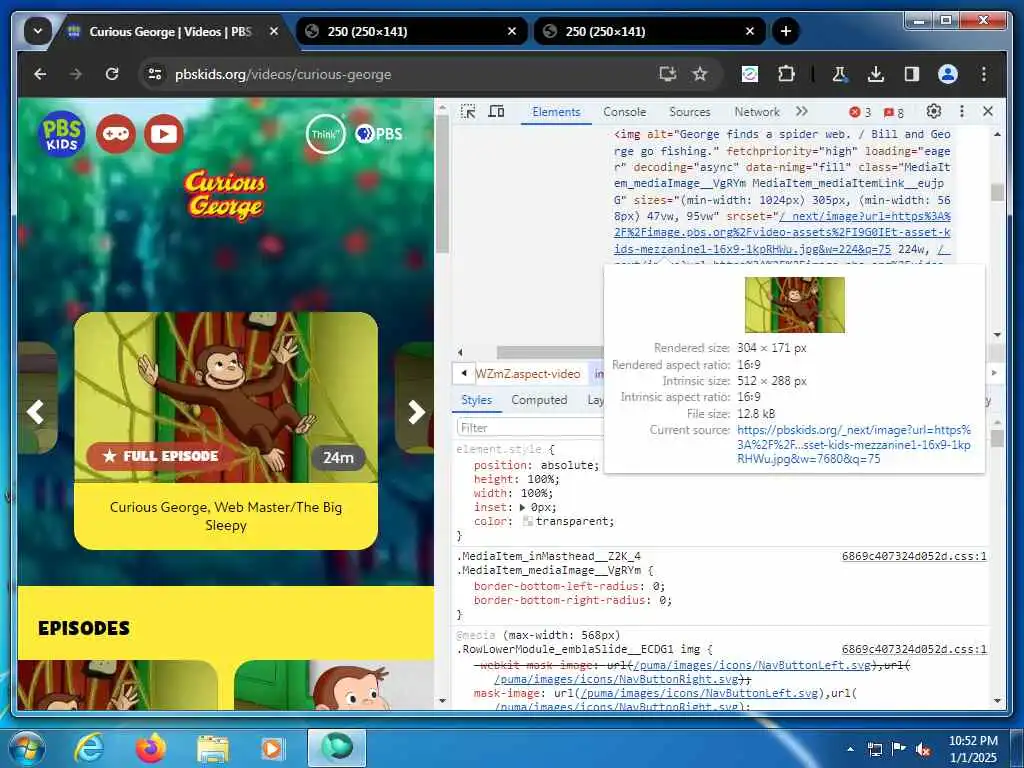
Task: Play Web Master/The Big Sleepy thumbnail
Action: [226, 397]
